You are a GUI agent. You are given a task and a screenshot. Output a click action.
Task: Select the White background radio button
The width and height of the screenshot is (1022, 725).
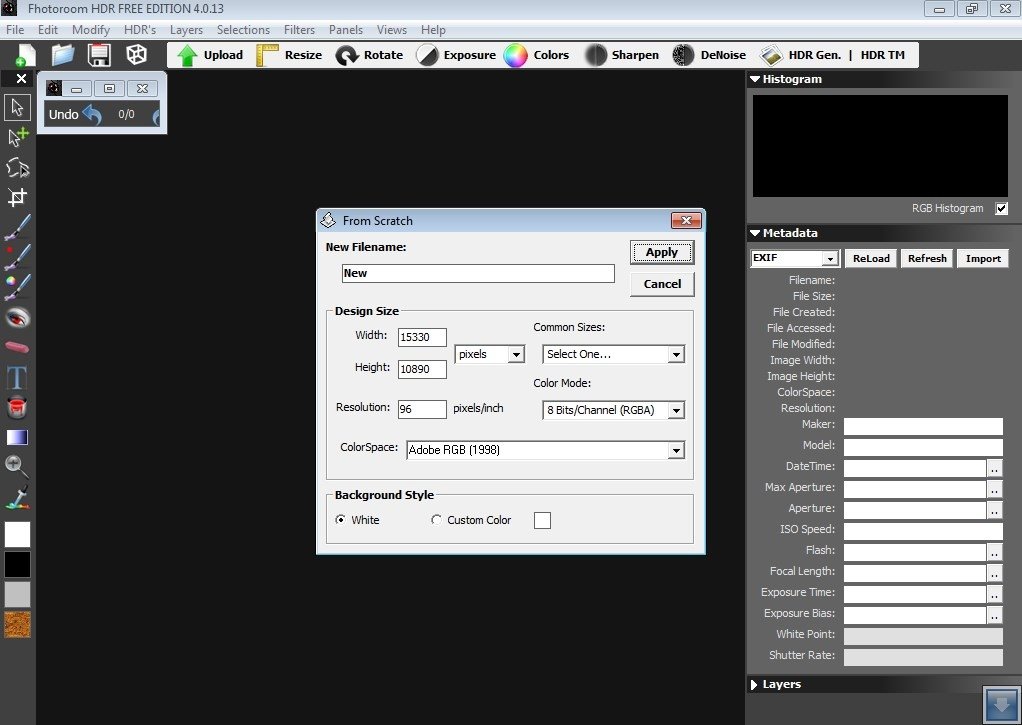tap(340, 520)
